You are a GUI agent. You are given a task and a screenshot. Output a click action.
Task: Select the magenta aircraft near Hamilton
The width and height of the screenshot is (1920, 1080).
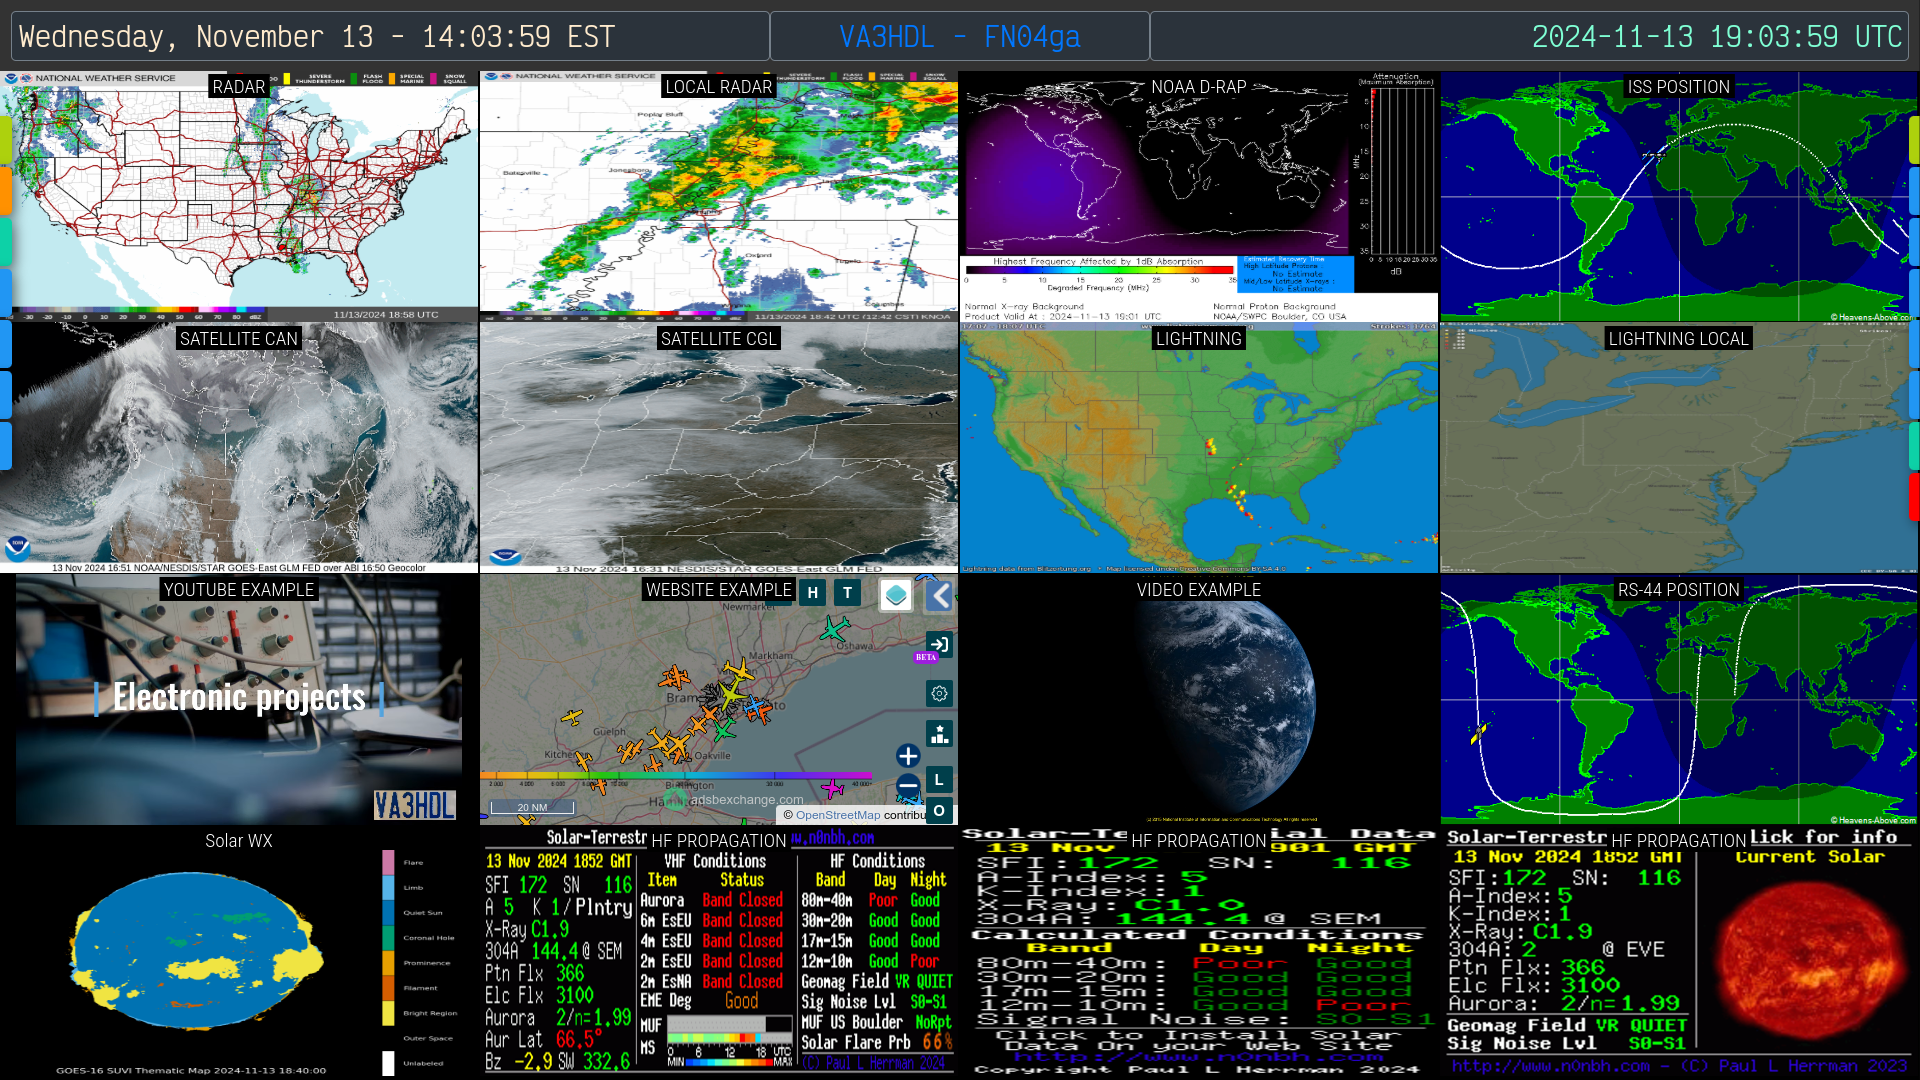(832, 789)
